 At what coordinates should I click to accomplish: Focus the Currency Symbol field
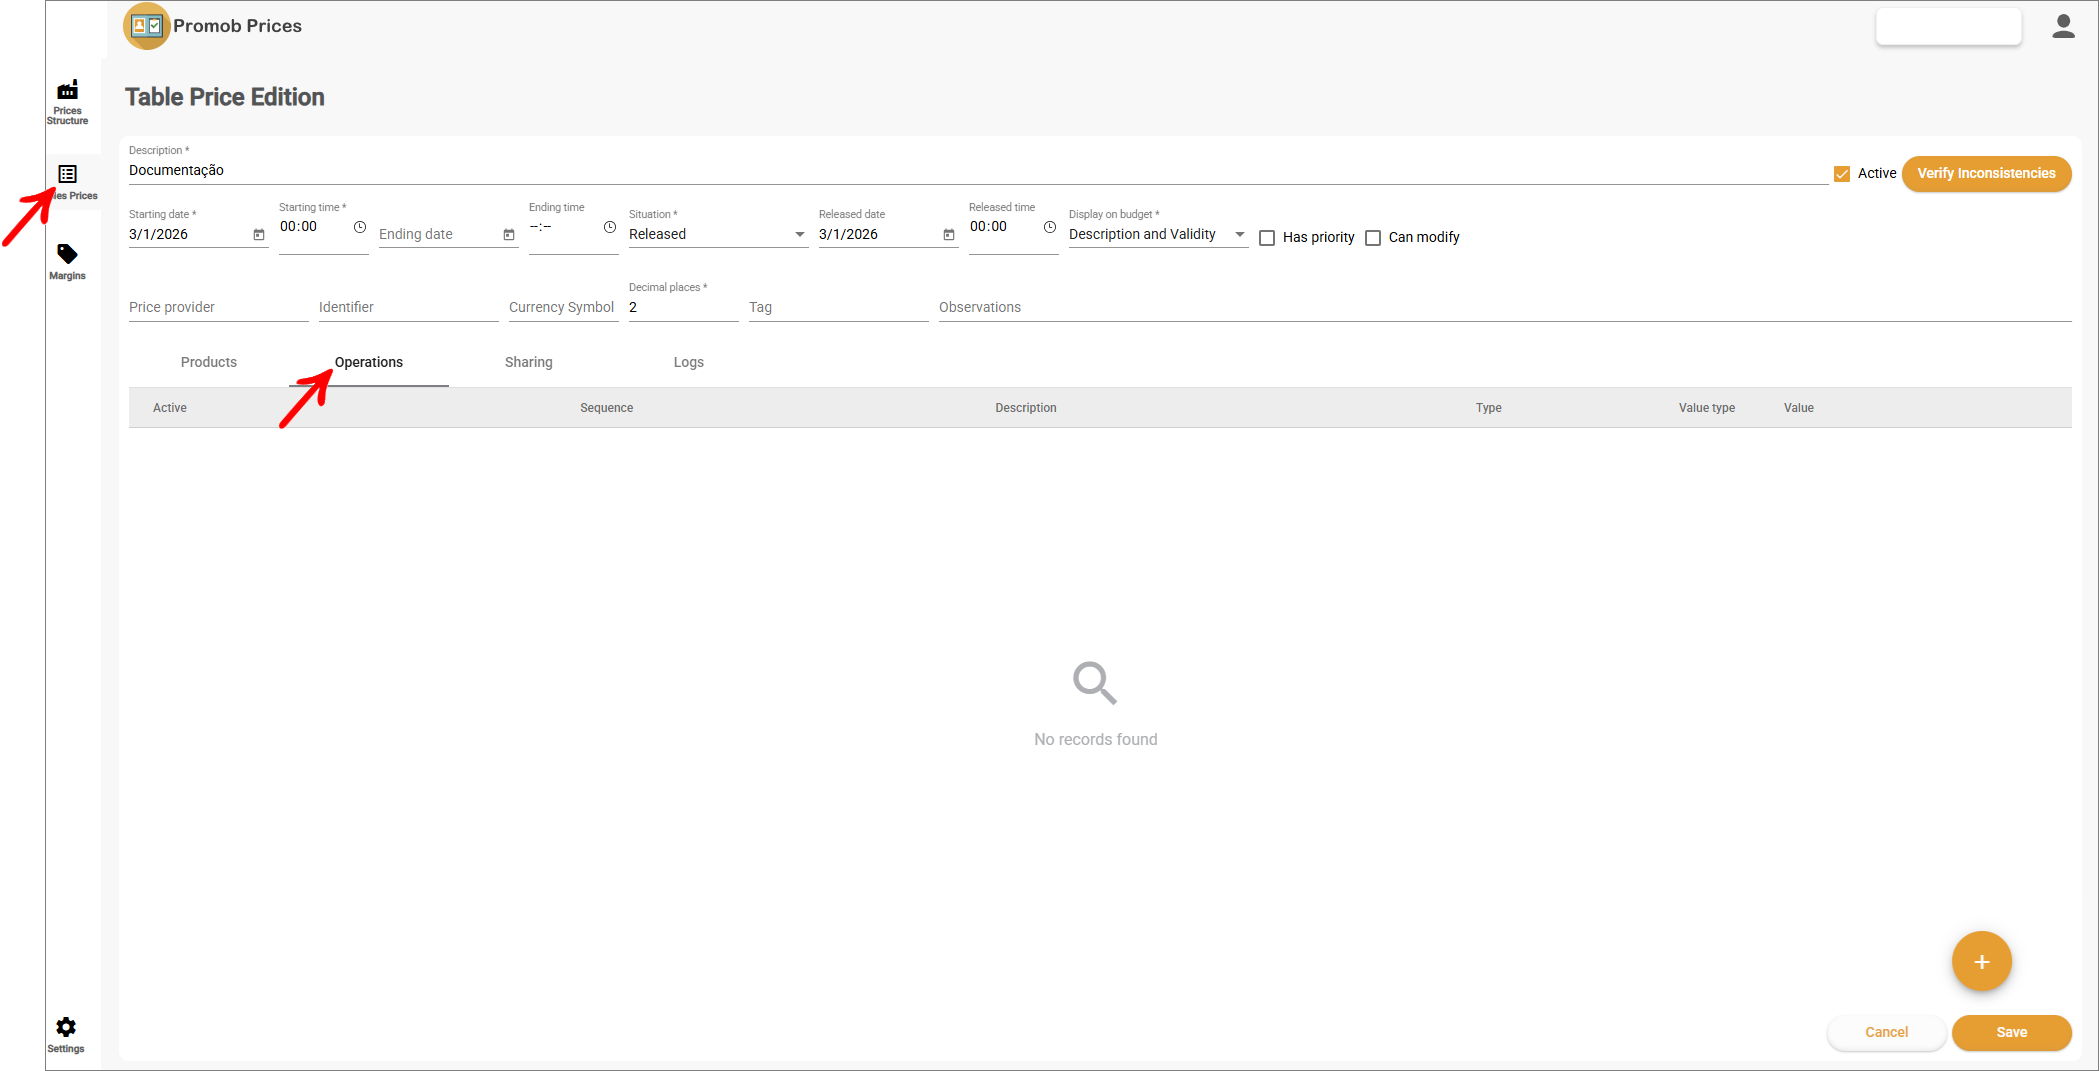click(563, 308)
